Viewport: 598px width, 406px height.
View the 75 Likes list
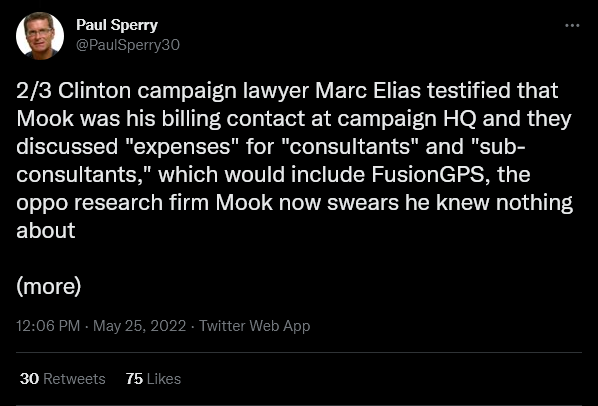pos(153,379)
